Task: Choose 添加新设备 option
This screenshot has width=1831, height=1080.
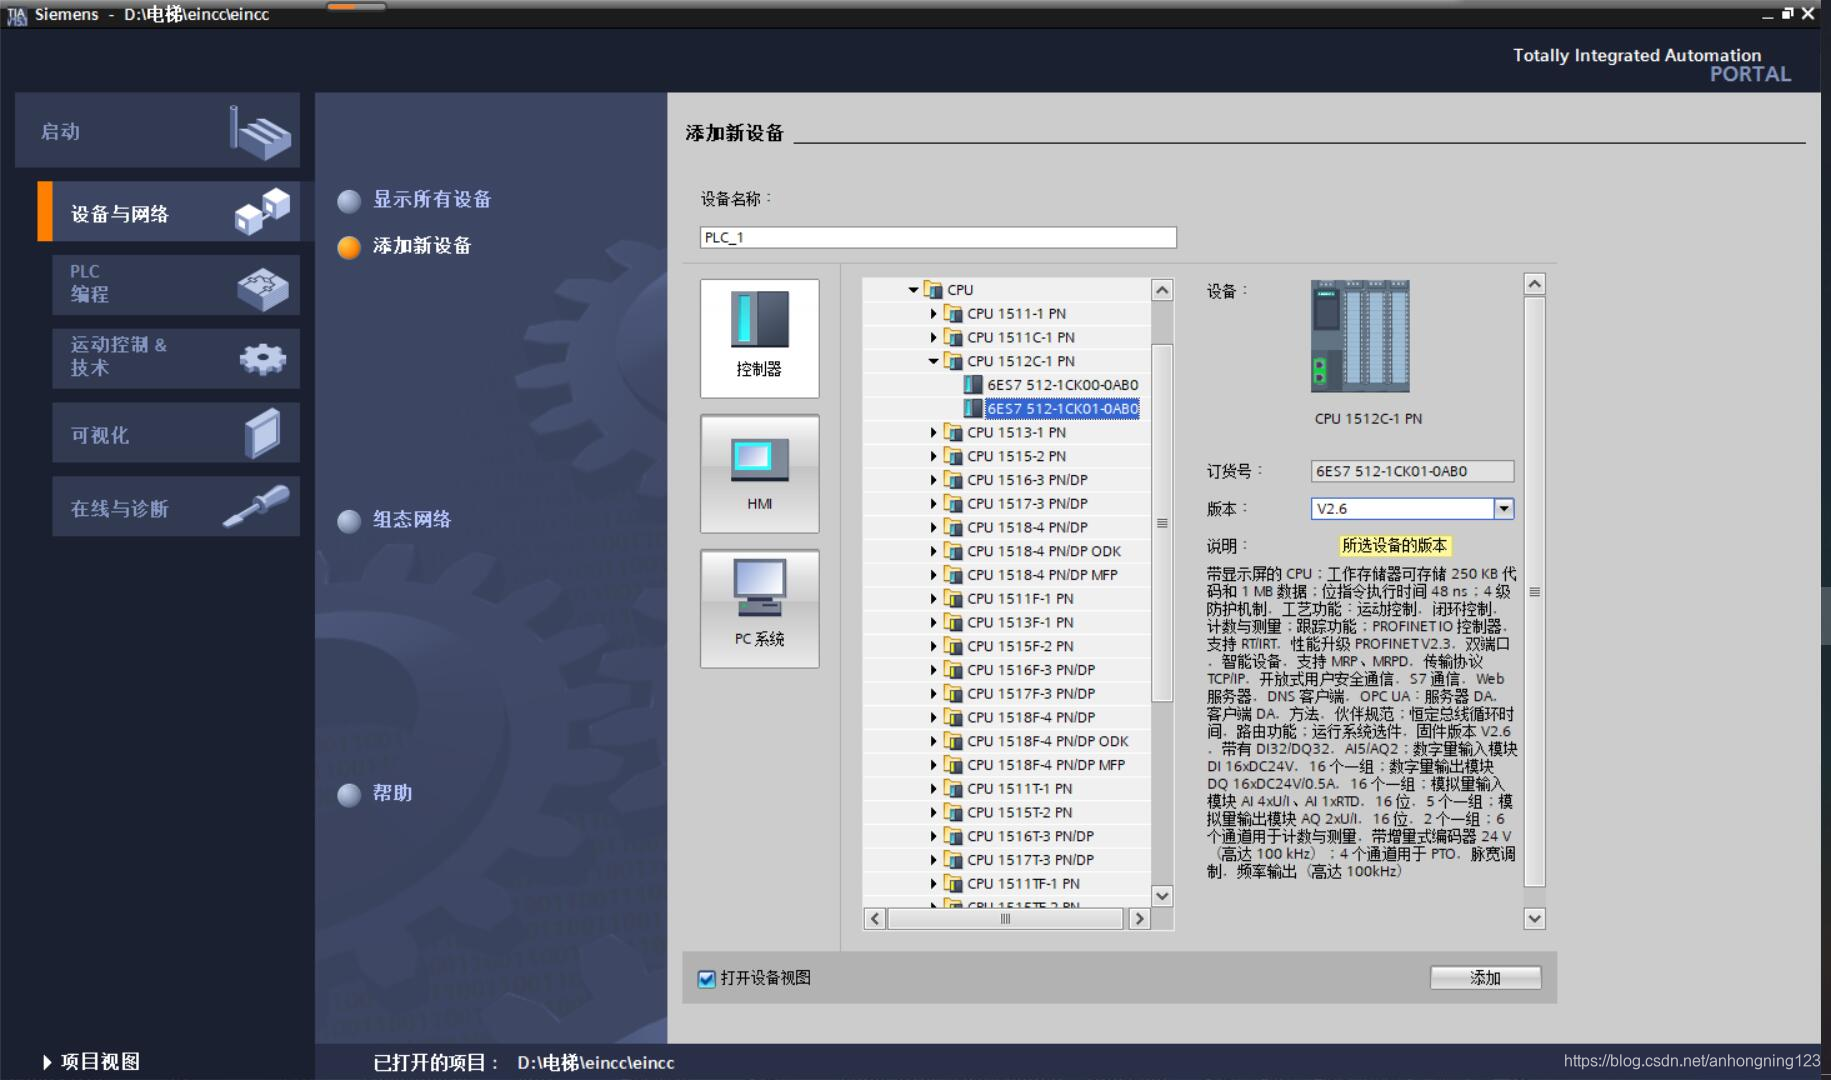Action: [x=405, y=246]
